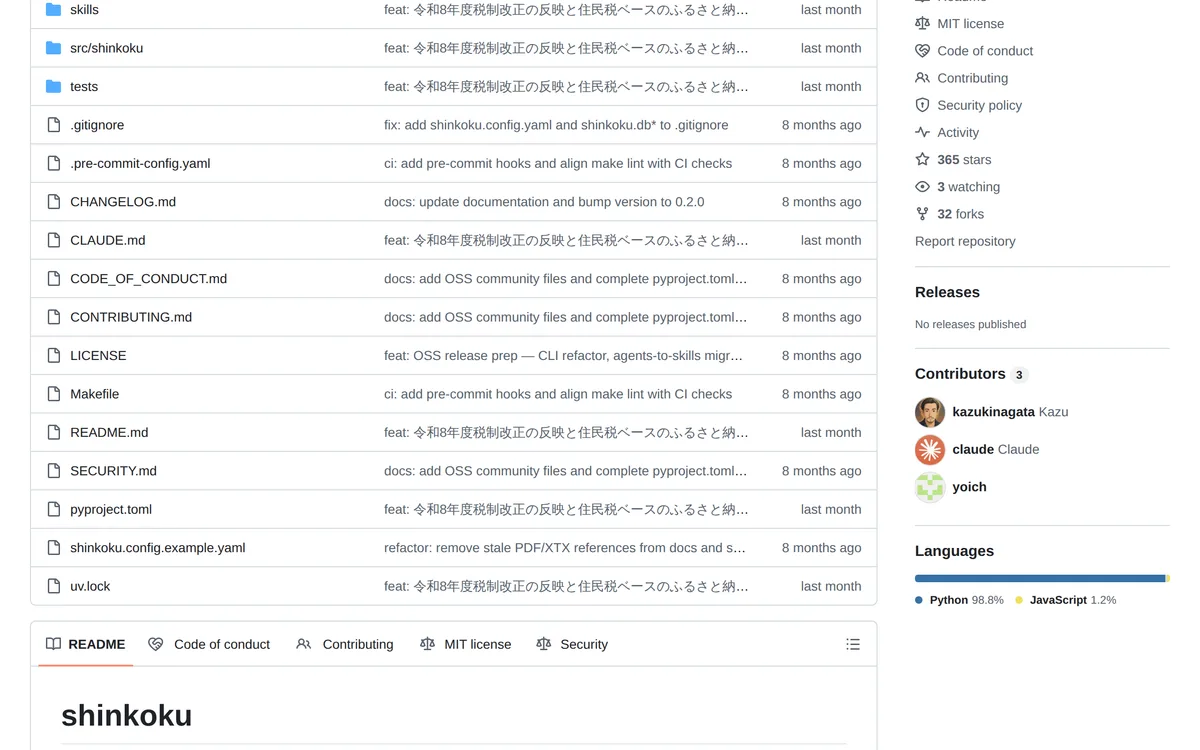Open the CLAUDE.md file
This screenshot has width=1200, height=750.
click(x=107, y=240)
